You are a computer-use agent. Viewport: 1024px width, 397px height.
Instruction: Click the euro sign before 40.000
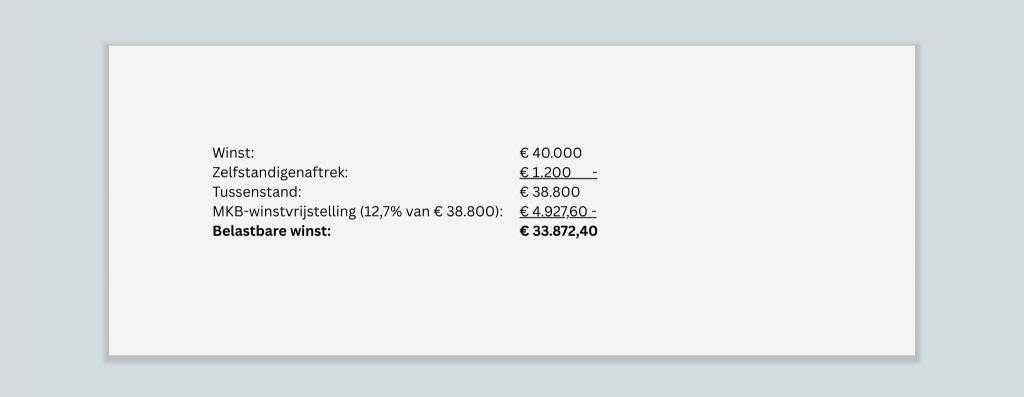[524, 153]
